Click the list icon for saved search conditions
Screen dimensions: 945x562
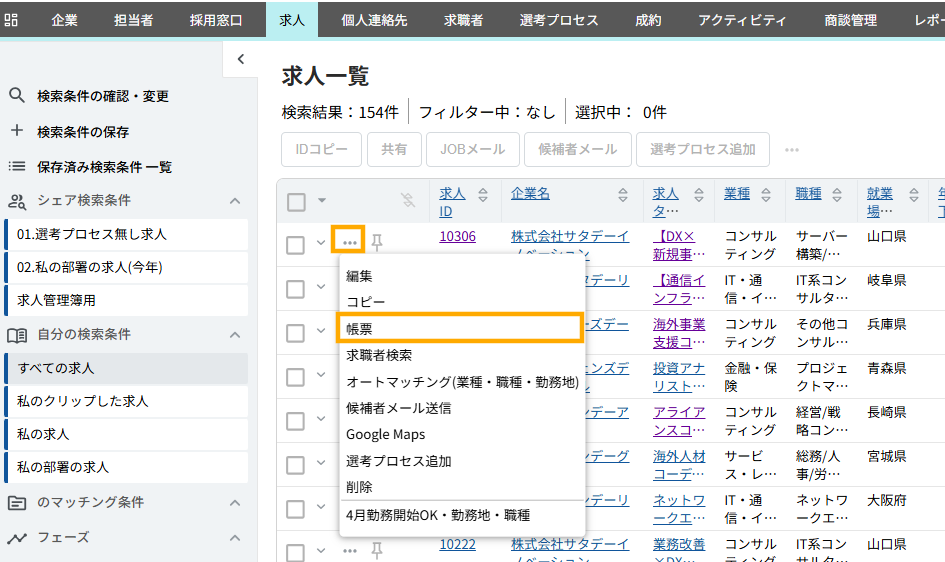coord(17,166)
